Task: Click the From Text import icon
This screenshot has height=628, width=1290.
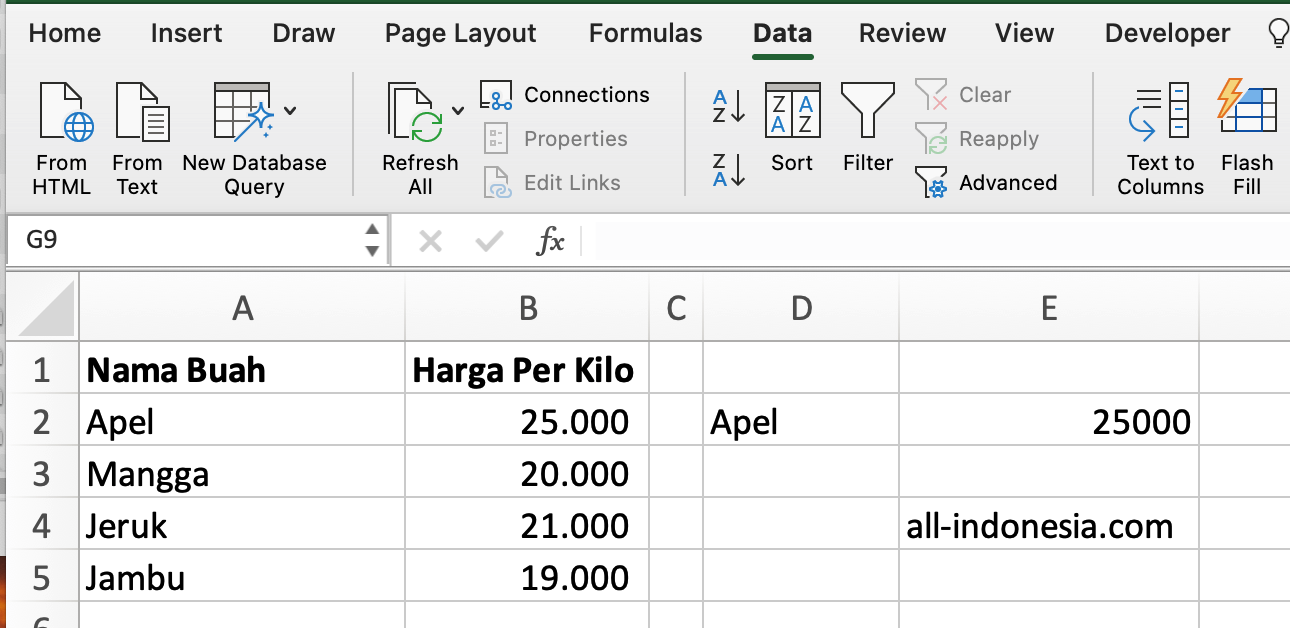Action: 138,112
